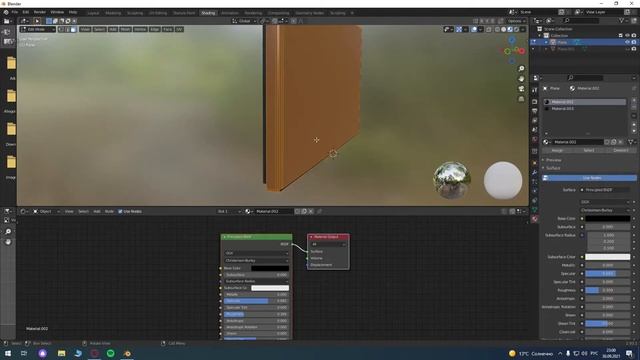The image size is (640, 360).
Task: Click the Select button in material panel
Action: tap(589, 151)
